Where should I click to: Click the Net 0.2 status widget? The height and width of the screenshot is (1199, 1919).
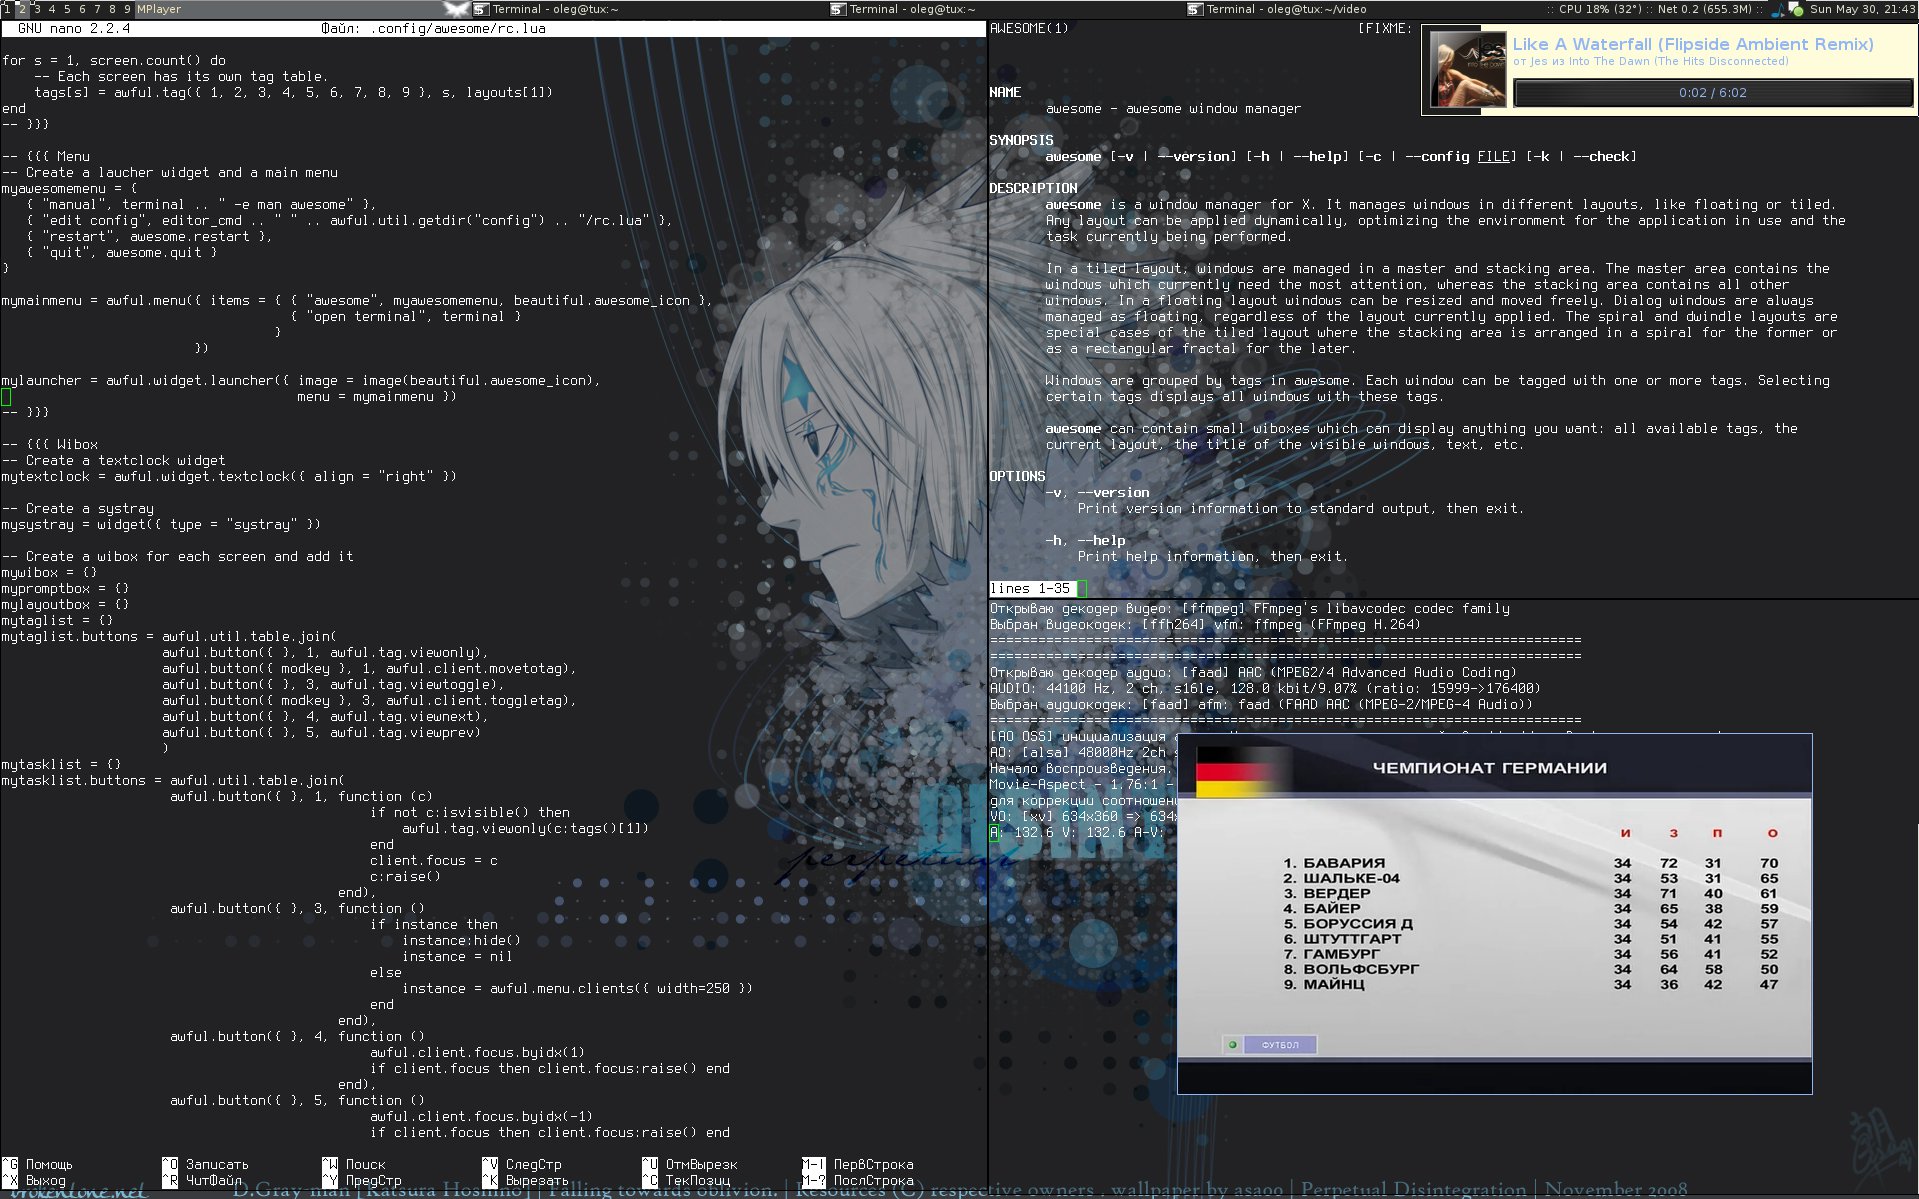point(1704,9)
